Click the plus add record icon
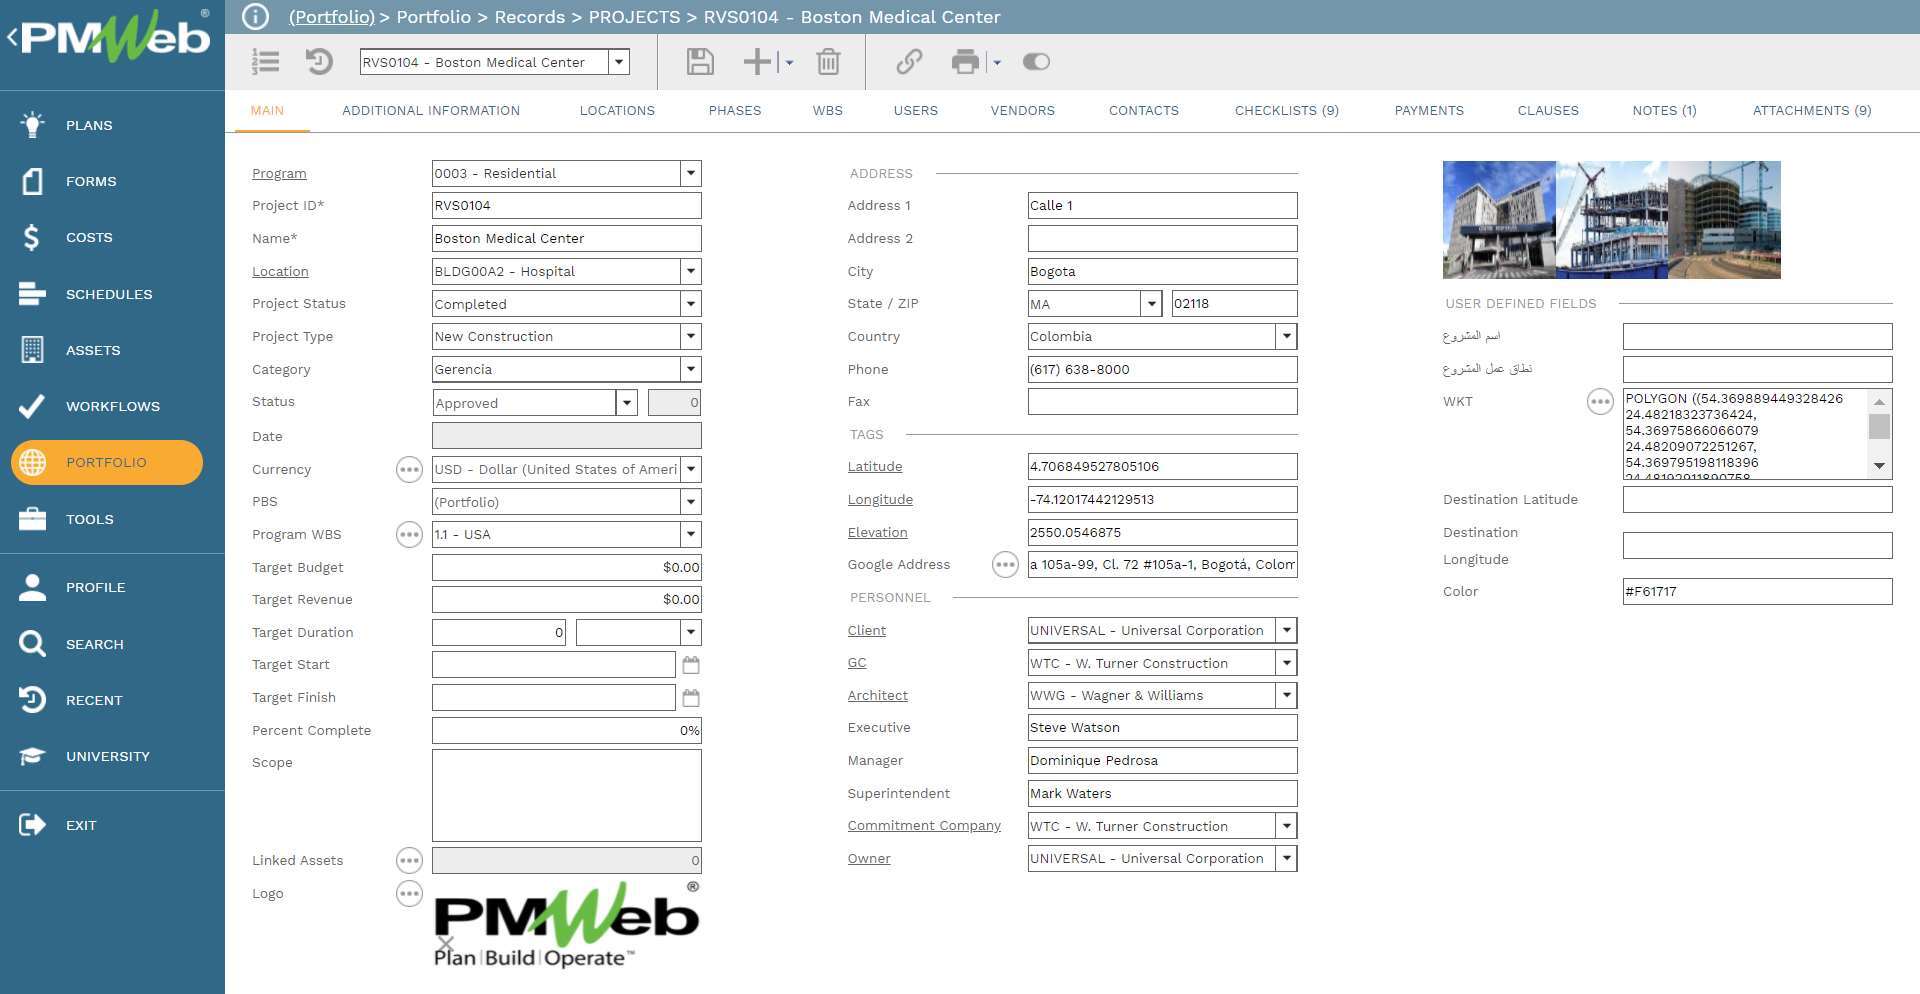The width and height of the screenshot is (1920, 994). pyautogui.click(x=757, y=62)
